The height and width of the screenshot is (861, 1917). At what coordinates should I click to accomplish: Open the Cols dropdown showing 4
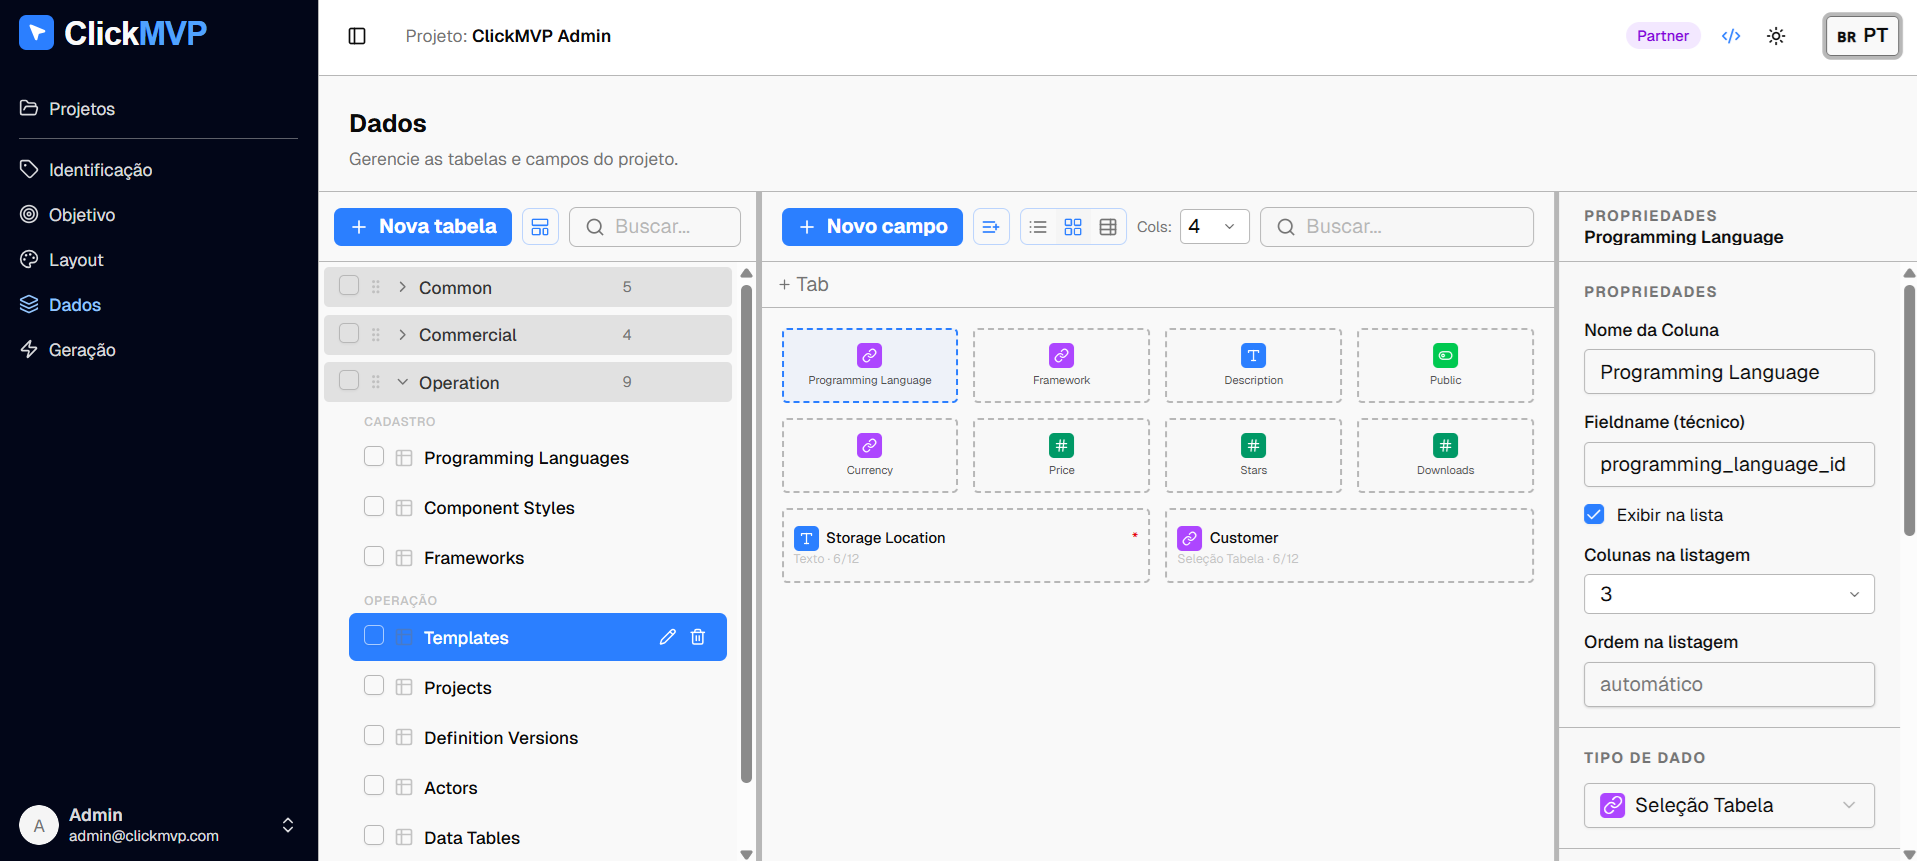tap(1214, 227)
